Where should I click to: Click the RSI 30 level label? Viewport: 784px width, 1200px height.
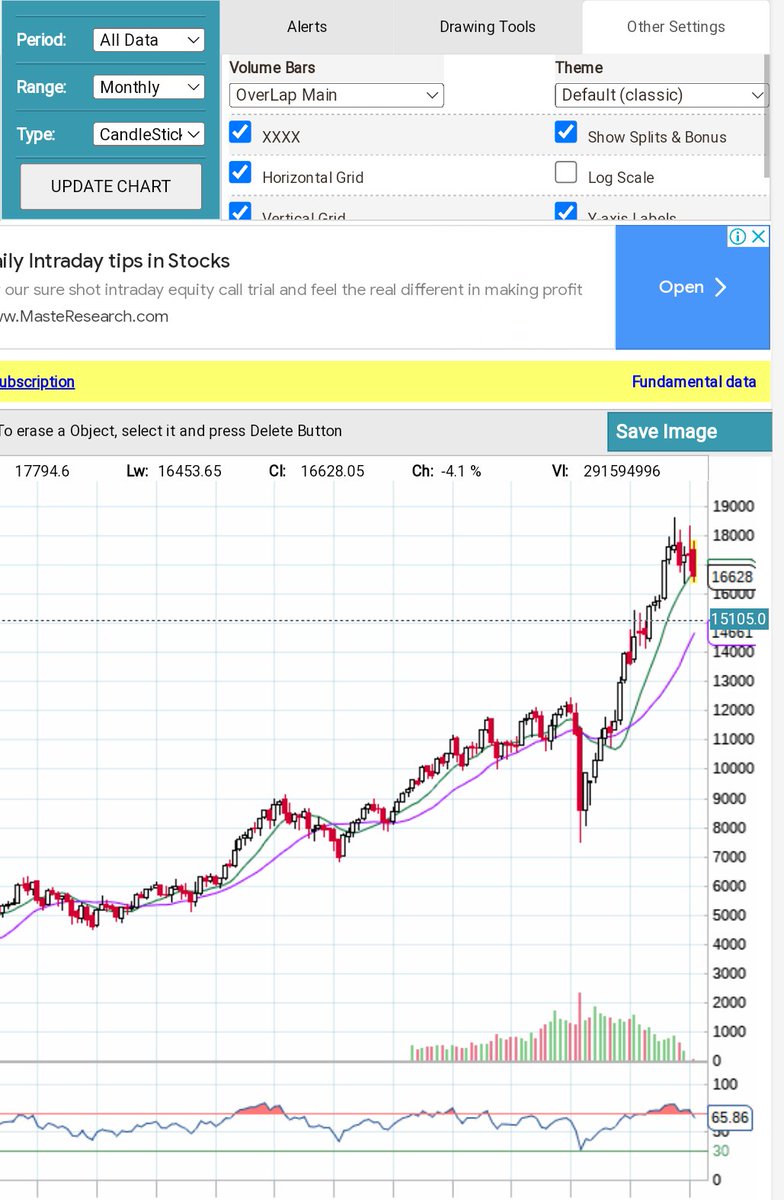(720, 1151)
